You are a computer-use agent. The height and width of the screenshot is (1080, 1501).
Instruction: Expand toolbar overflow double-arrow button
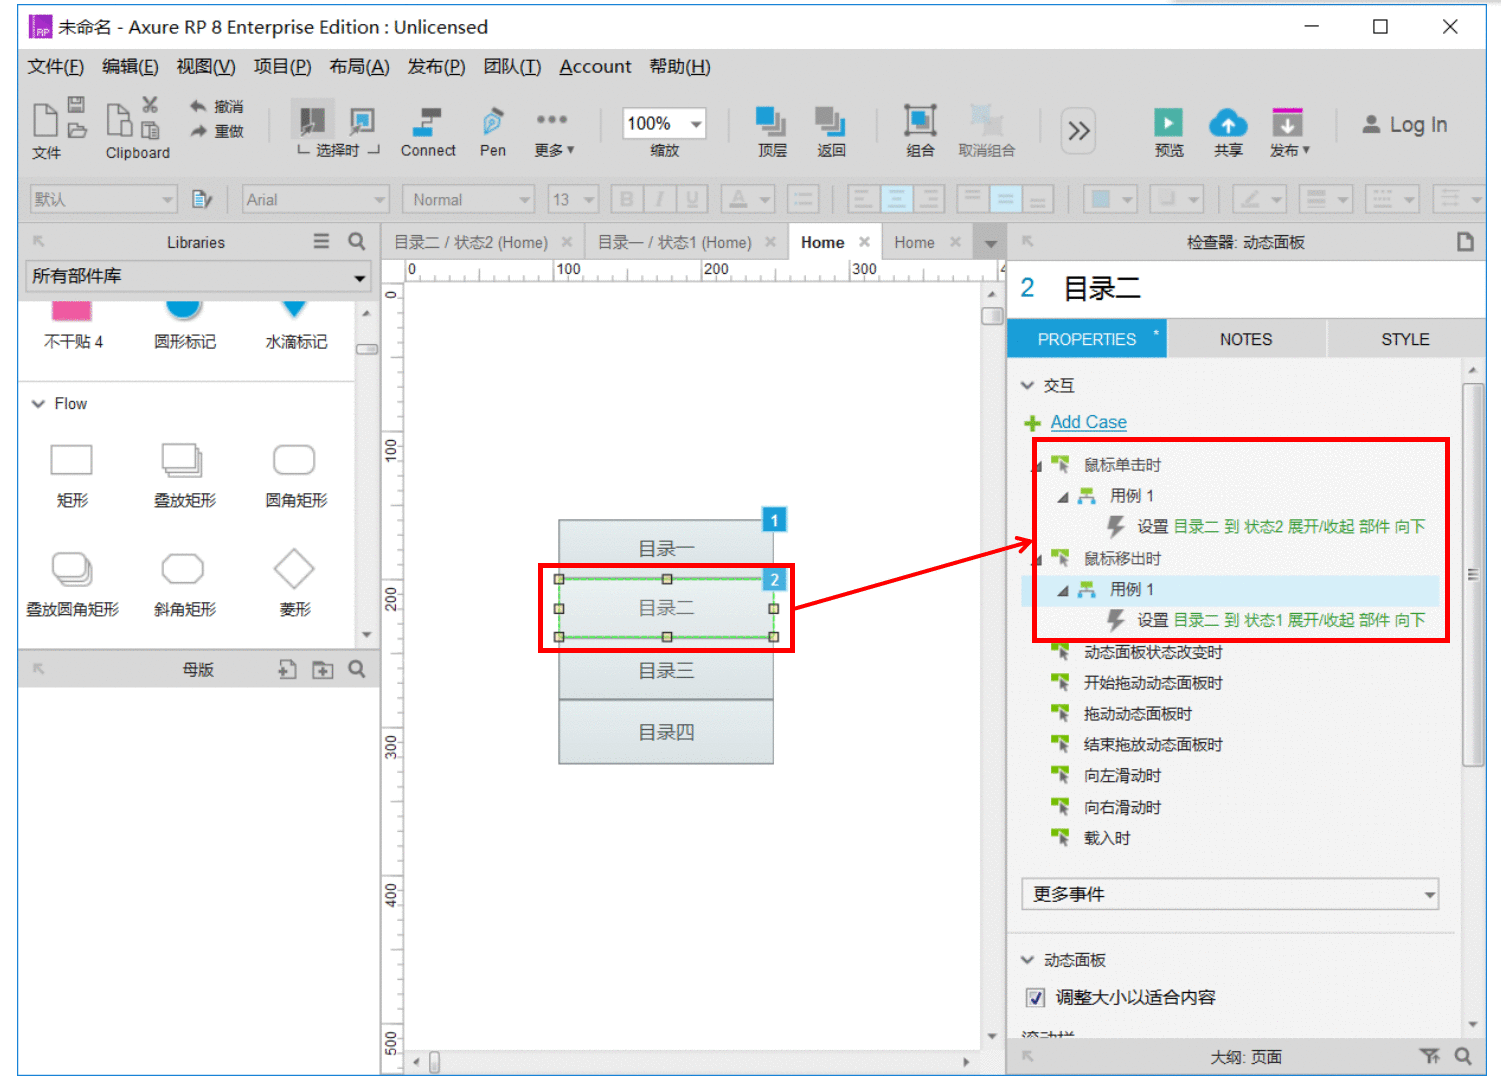(x=1078, y=131)
